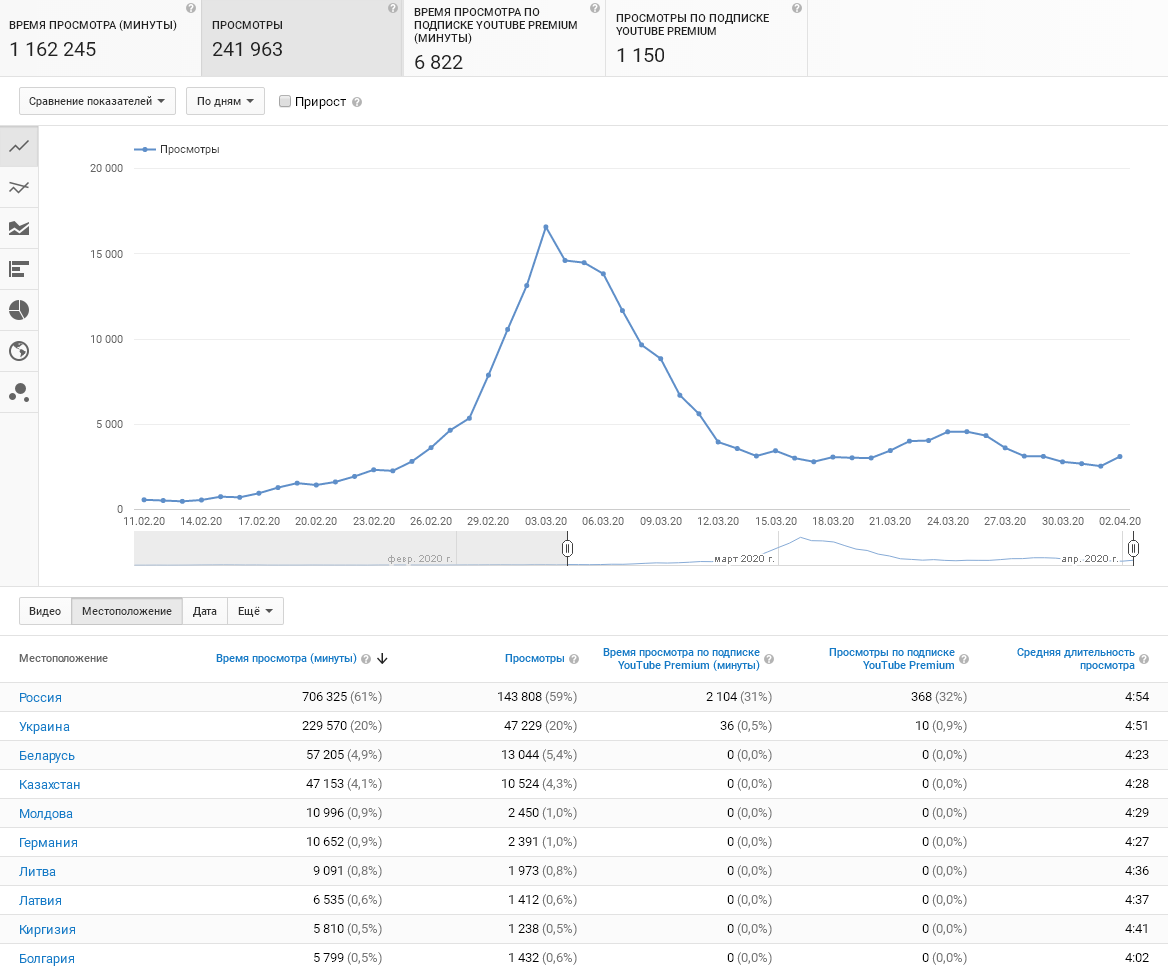This screenshot has height=972, width=1168.
Task: Click help icon next to Прирост
Action: click(357, 102)
